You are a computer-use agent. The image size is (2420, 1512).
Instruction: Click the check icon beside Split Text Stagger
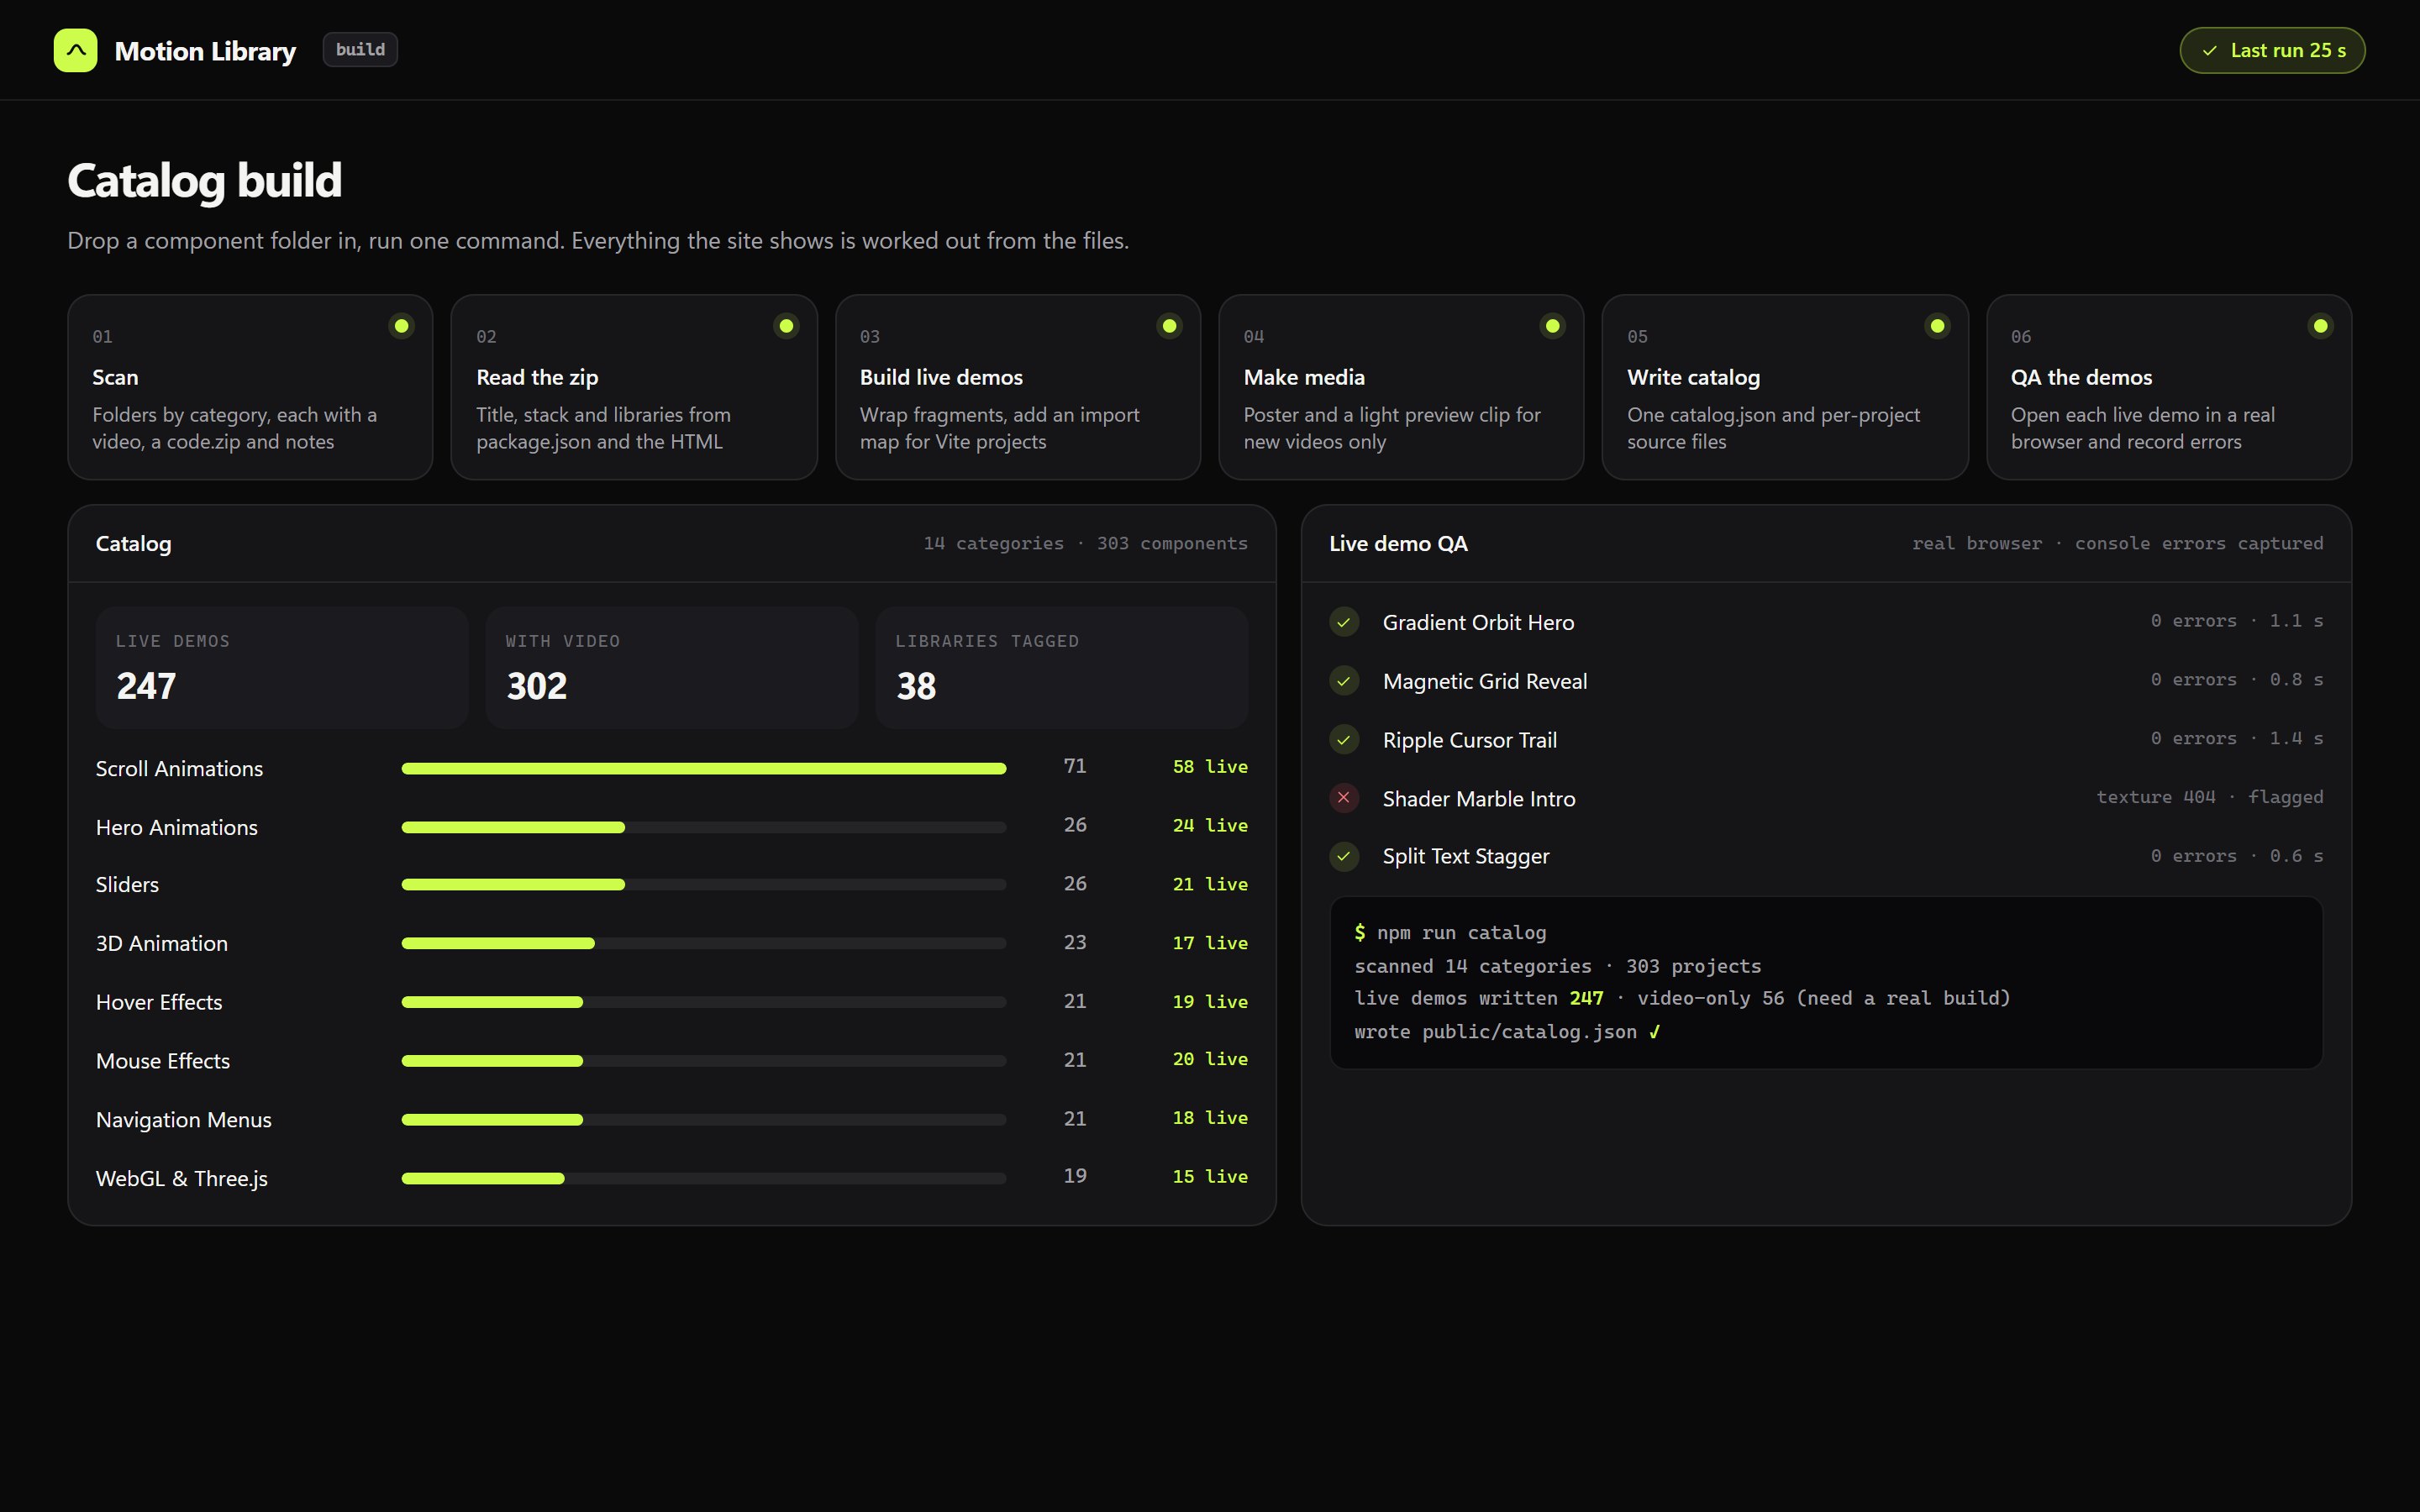pos(1344,856)
